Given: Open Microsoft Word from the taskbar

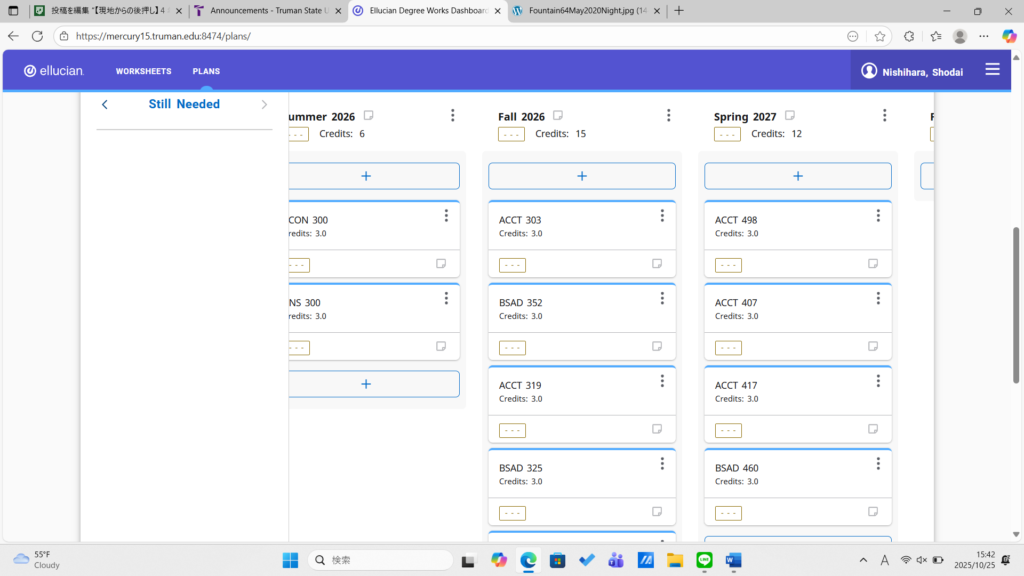Looking at the screenshot, I should [x=733, y=560].
